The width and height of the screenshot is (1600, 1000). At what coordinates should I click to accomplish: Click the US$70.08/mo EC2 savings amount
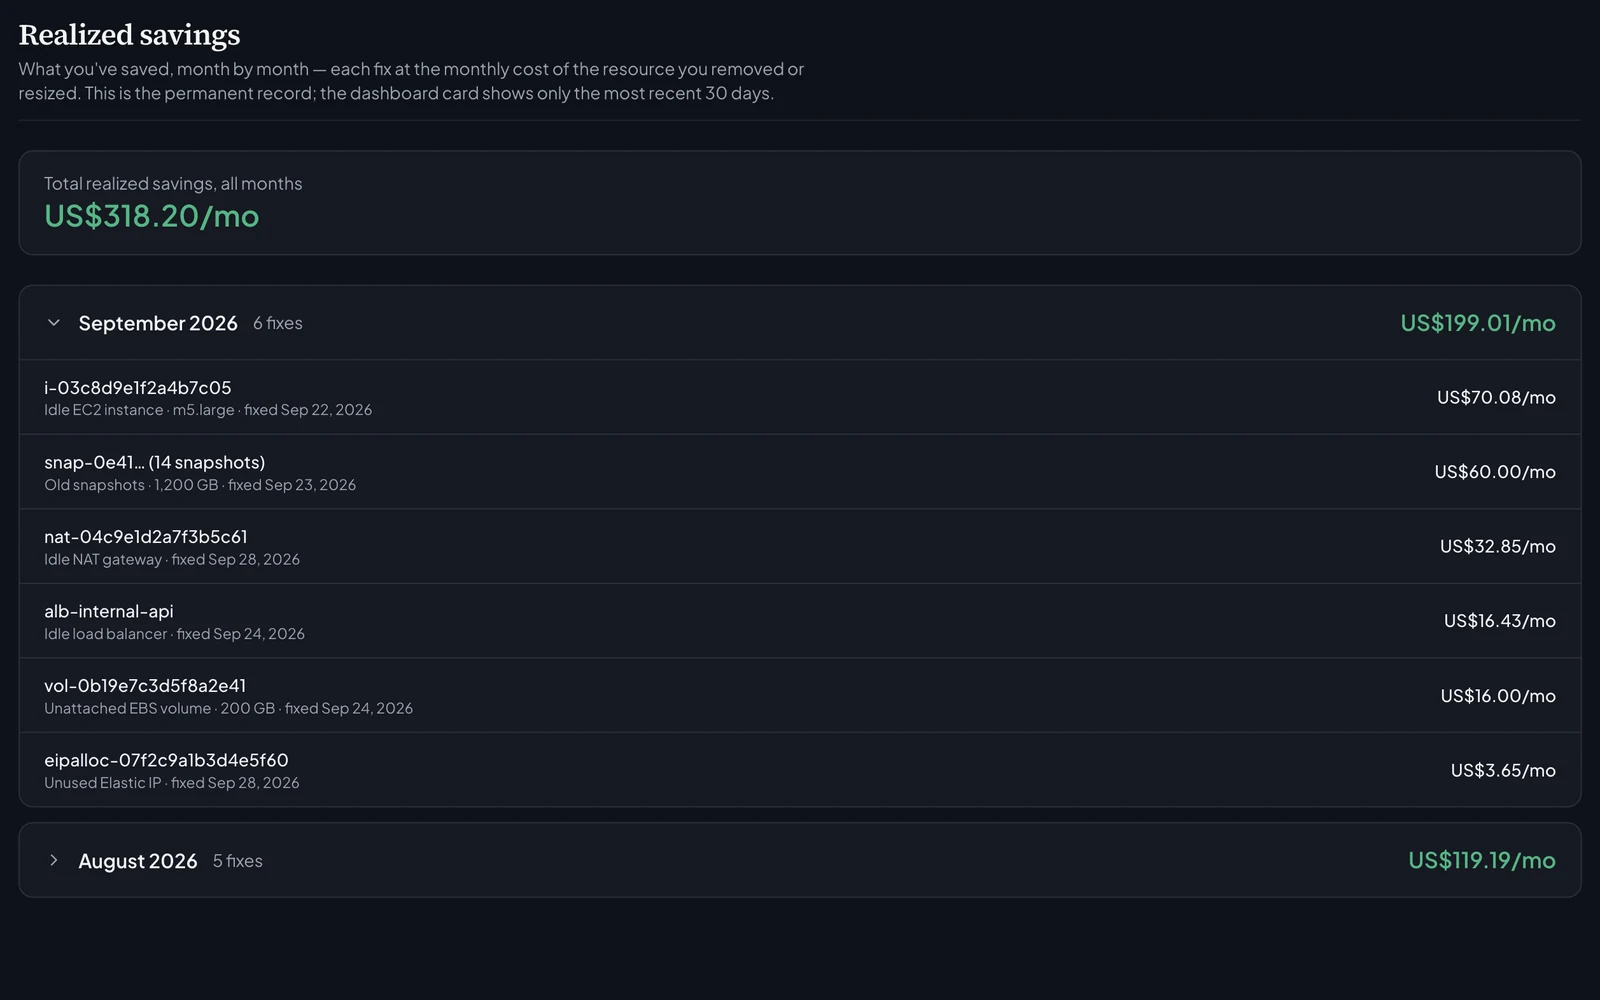point(1496,397)
